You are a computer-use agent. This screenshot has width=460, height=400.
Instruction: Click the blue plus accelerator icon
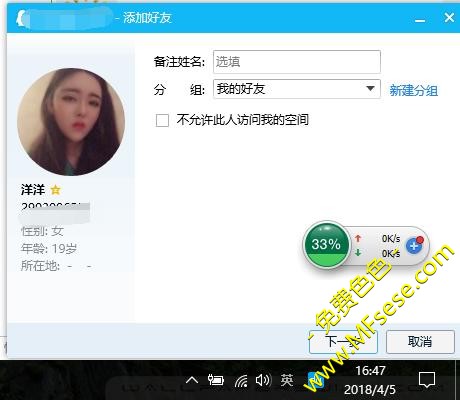(414, 245)
